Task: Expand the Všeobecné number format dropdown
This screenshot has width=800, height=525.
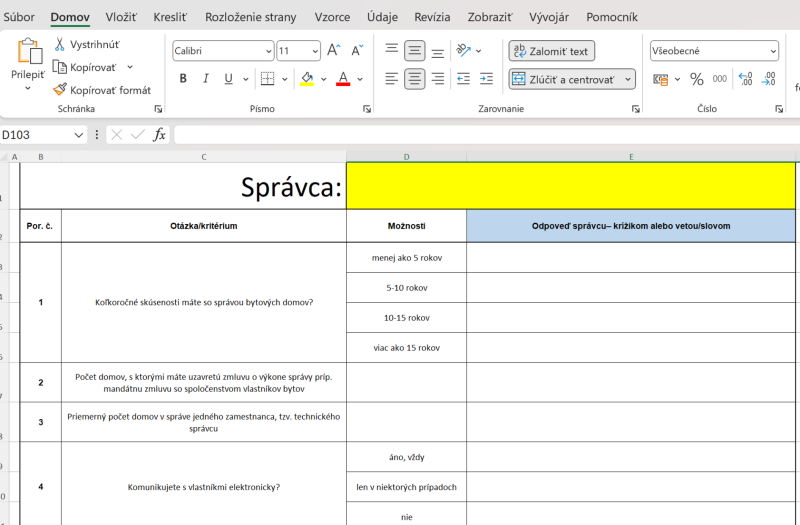Action: coord(773,51)
